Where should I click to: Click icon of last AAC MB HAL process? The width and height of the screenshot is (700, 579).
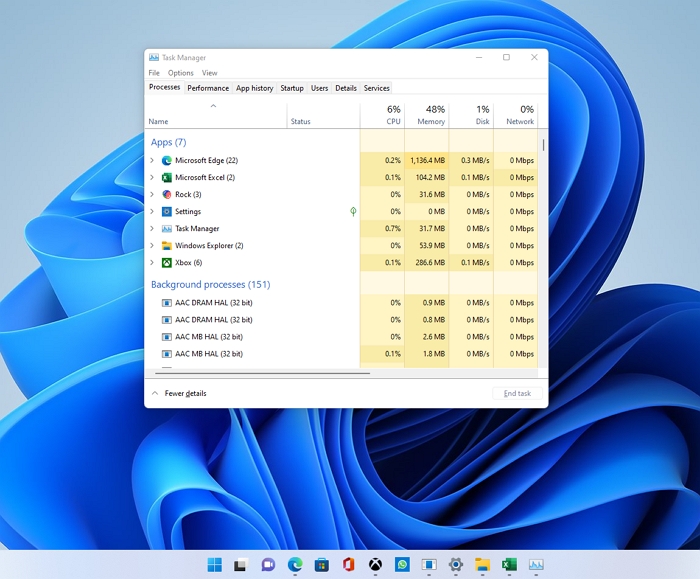click(167, 354)
